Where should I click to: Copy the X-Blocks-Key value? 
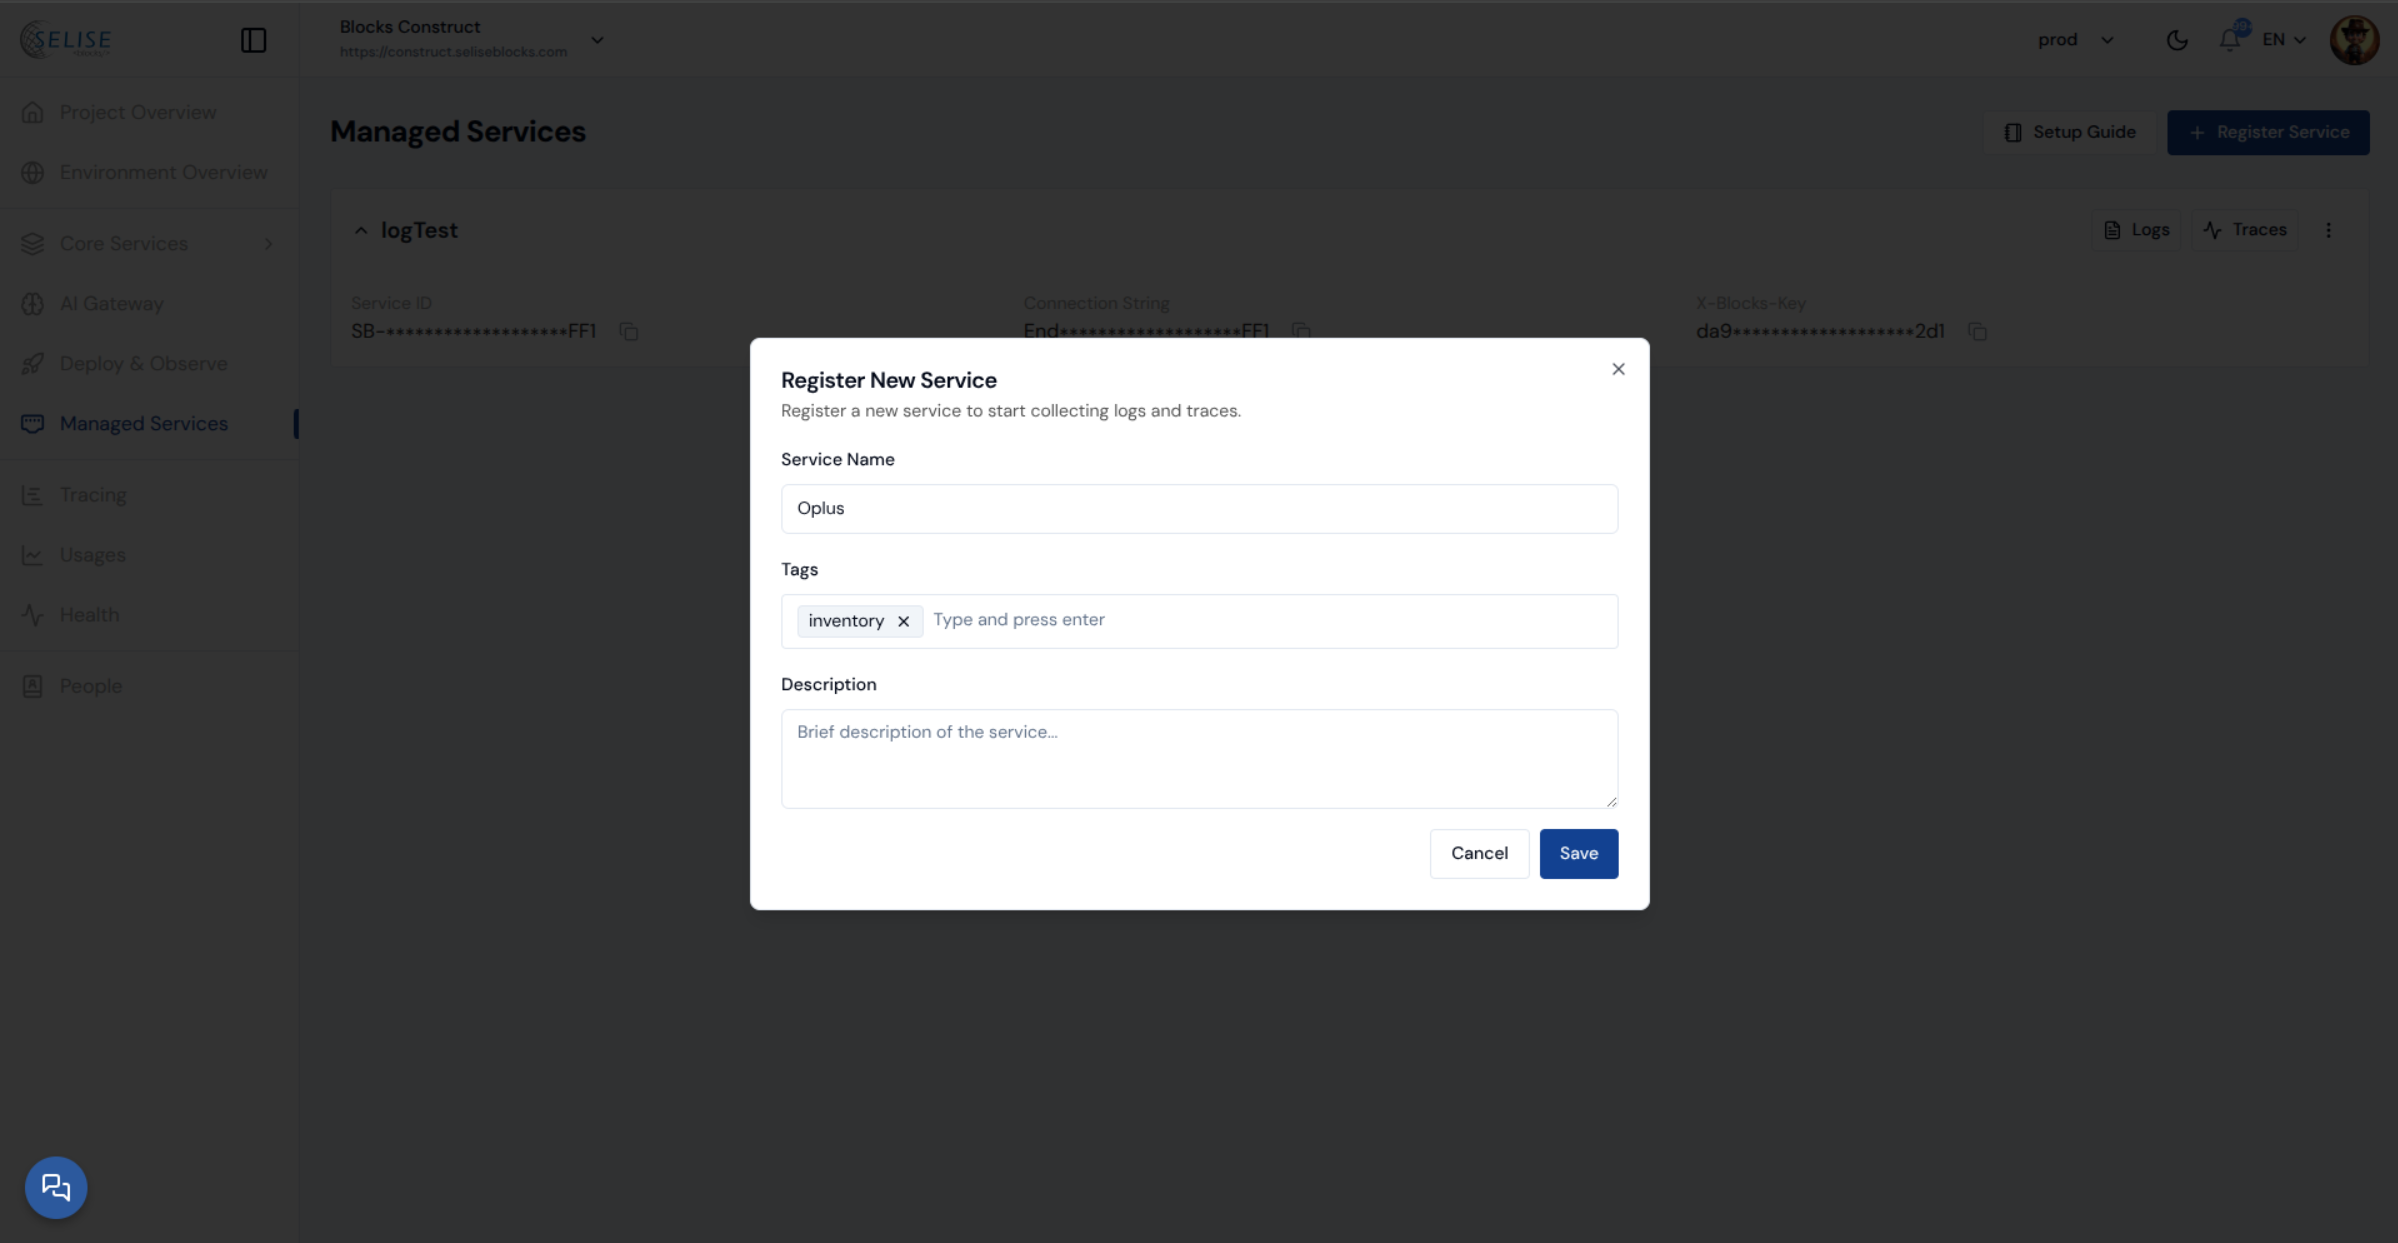[x=1977, y=331]
